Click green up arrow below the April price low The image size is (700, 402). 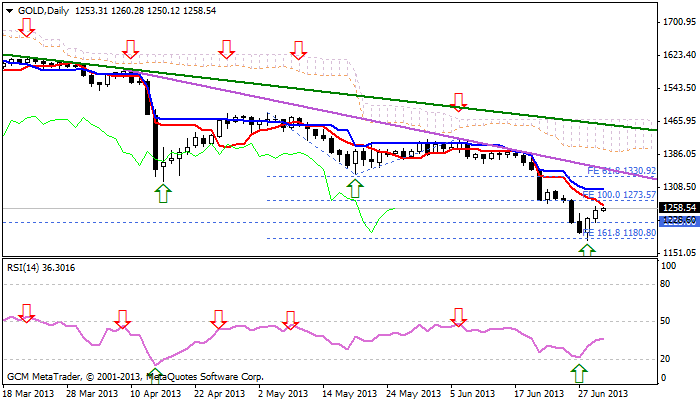click(x=161, y=192)
